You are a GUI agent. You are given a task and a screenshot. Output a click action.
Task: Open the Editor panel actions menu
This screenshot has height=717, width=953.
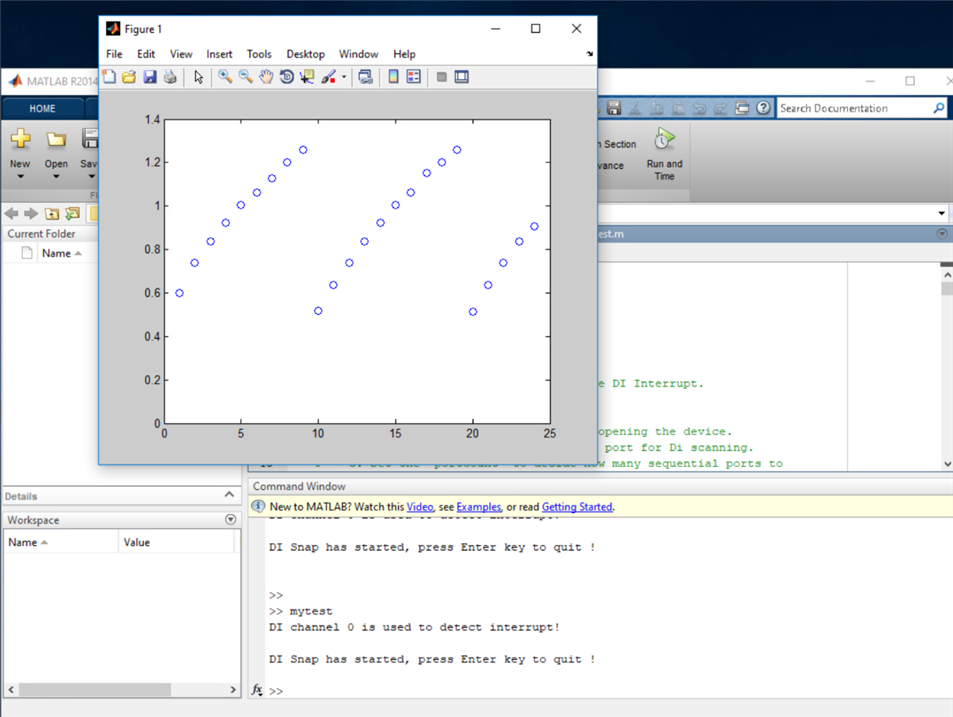pyautogui.click(x=941, y=234)
